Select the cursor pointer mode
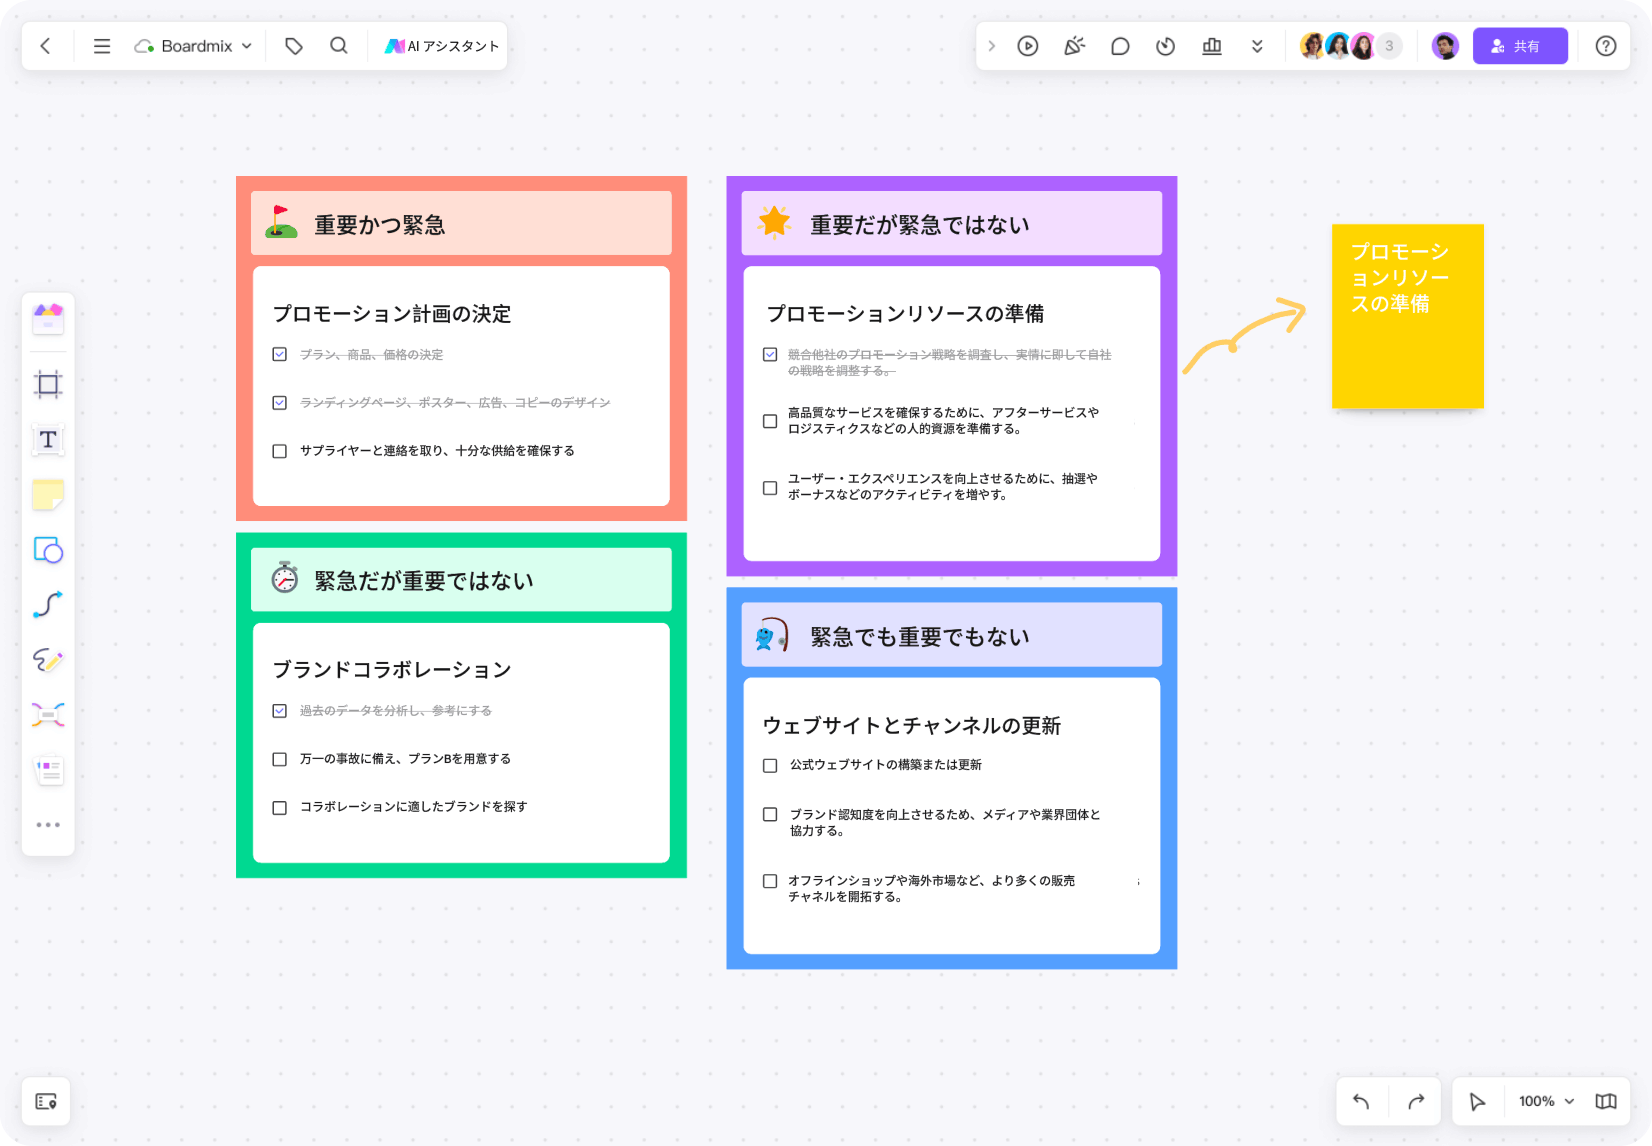Screen dimensions: 1652x1146 point(1477,1101)
